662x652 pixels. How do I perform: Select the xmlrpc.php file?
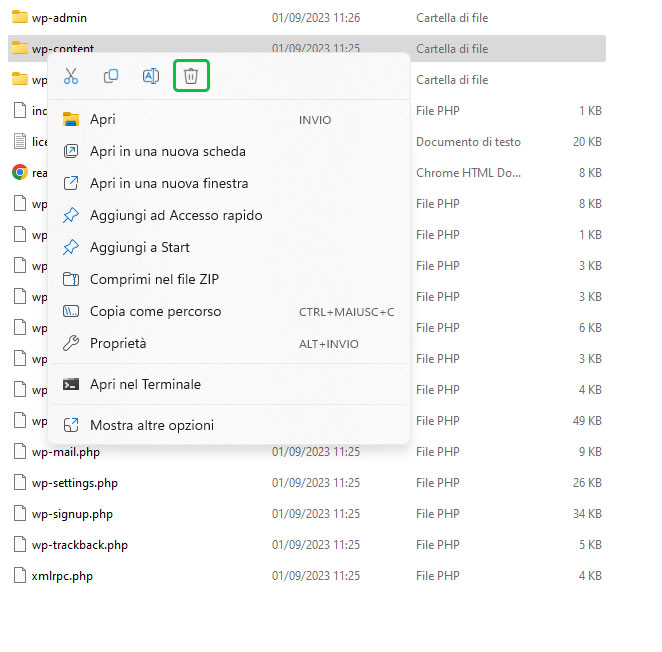click(62, 576)
